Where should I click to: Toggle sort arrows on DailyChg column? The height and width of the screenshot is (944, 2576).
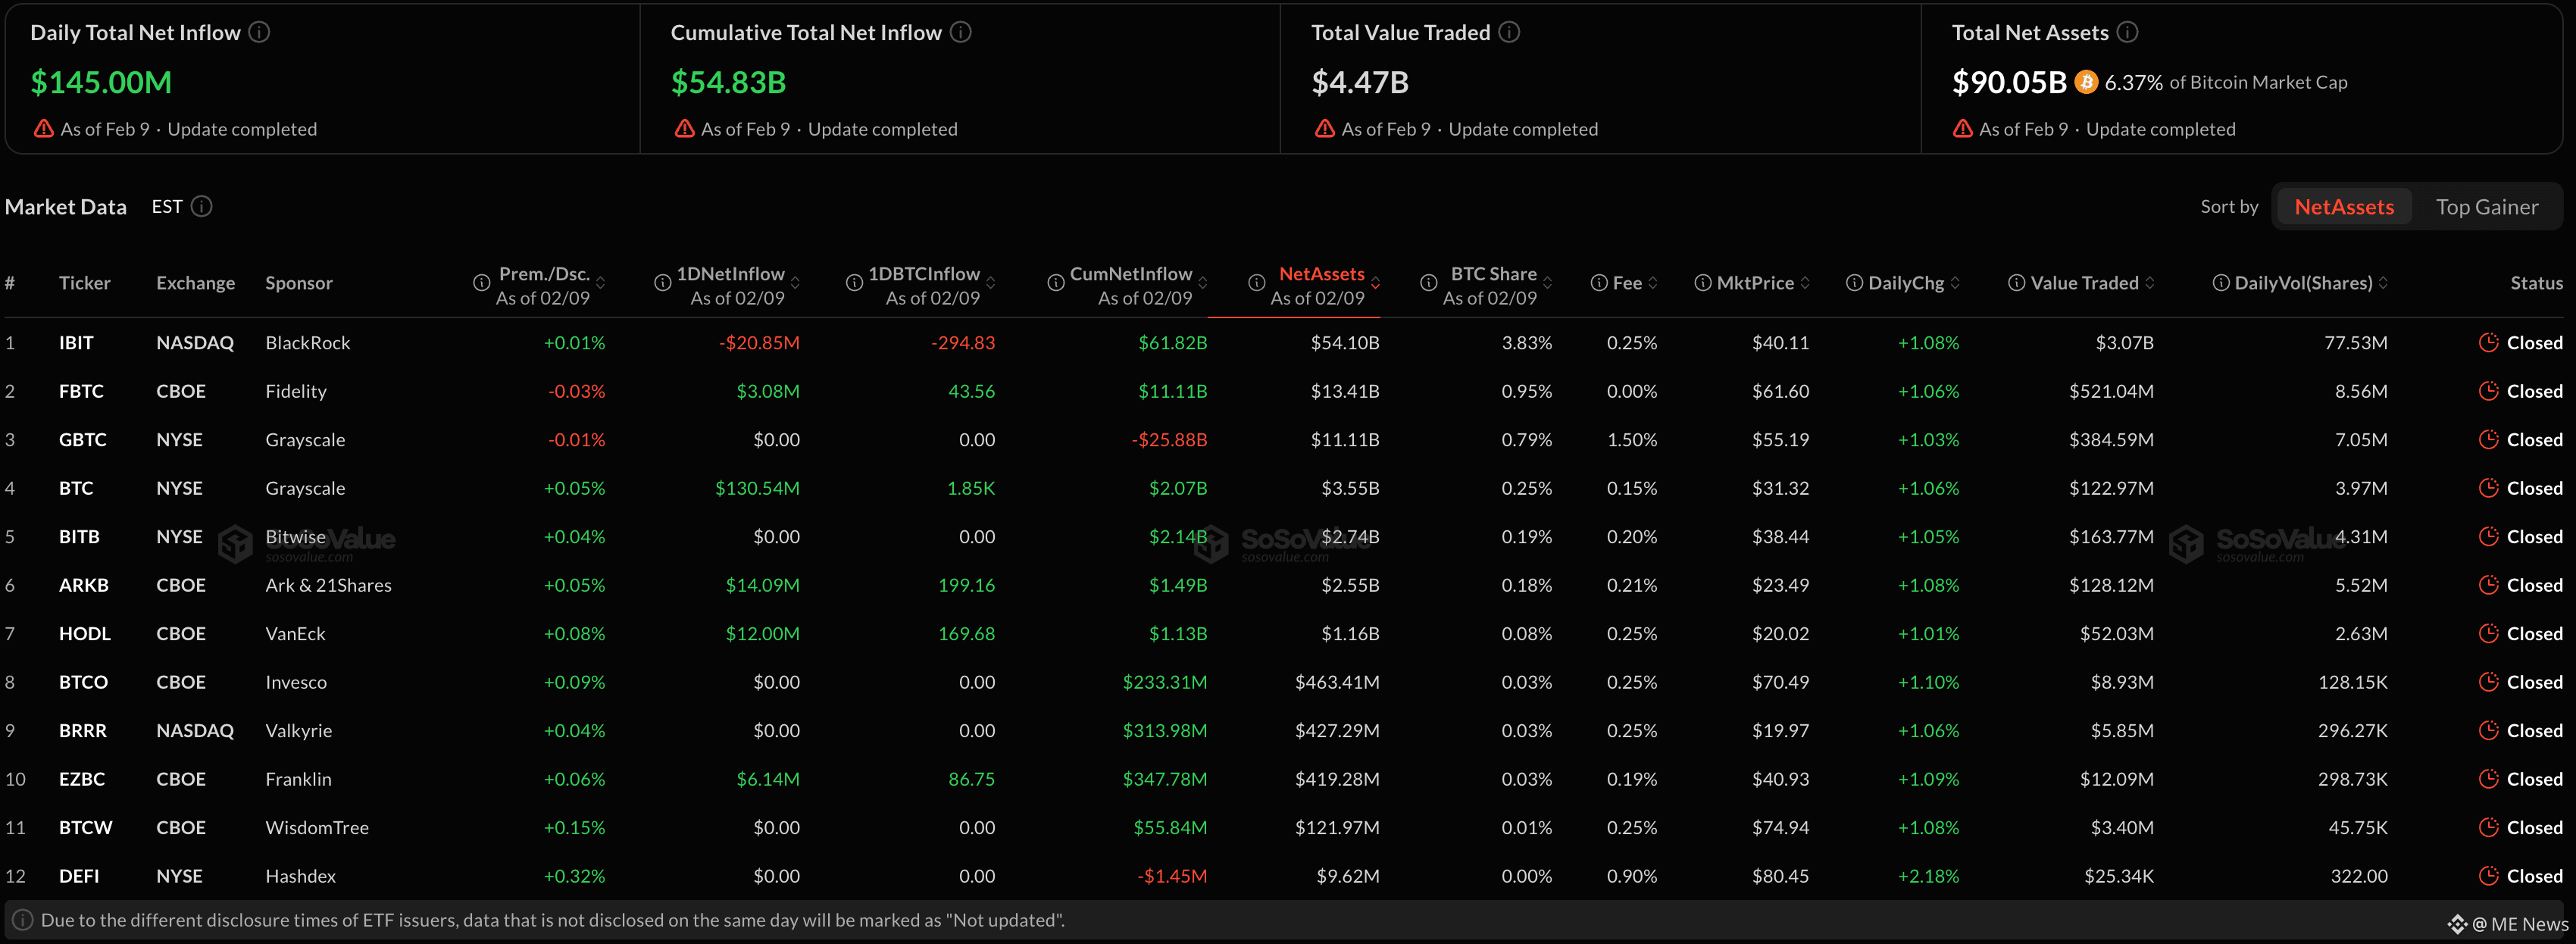1954,283
